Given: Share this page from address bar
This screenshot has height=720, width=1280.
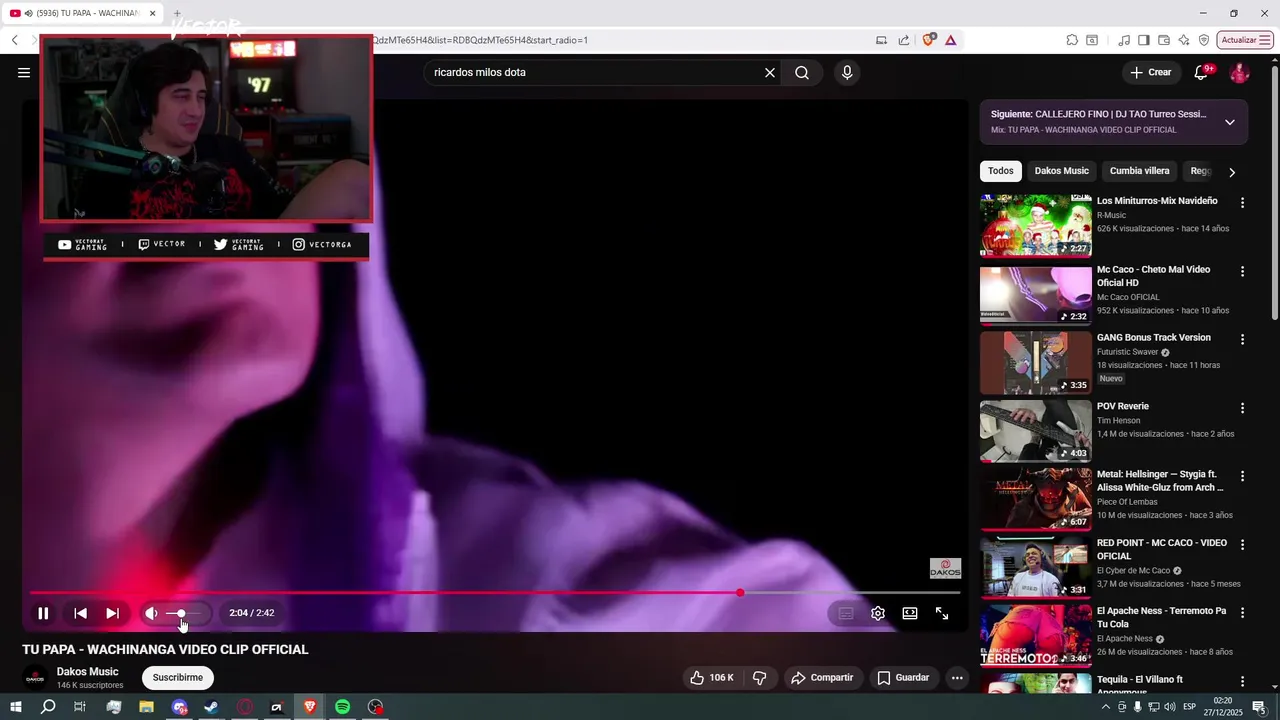Looking at the screenshot, I should tap(904, 40).
